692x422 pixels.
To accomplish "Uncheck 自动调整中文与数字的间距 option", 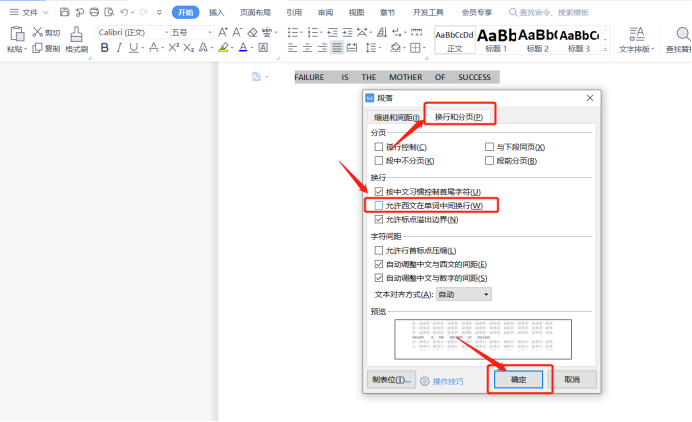I will pos(379,278).
